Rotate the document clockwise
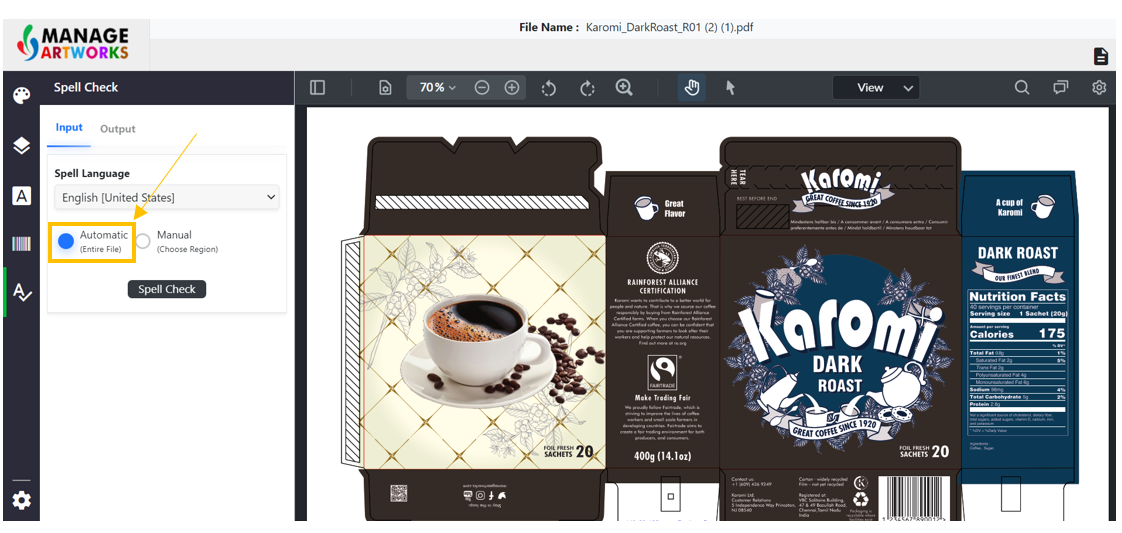This screenshot has width=1122, height=533. point(587,87)
